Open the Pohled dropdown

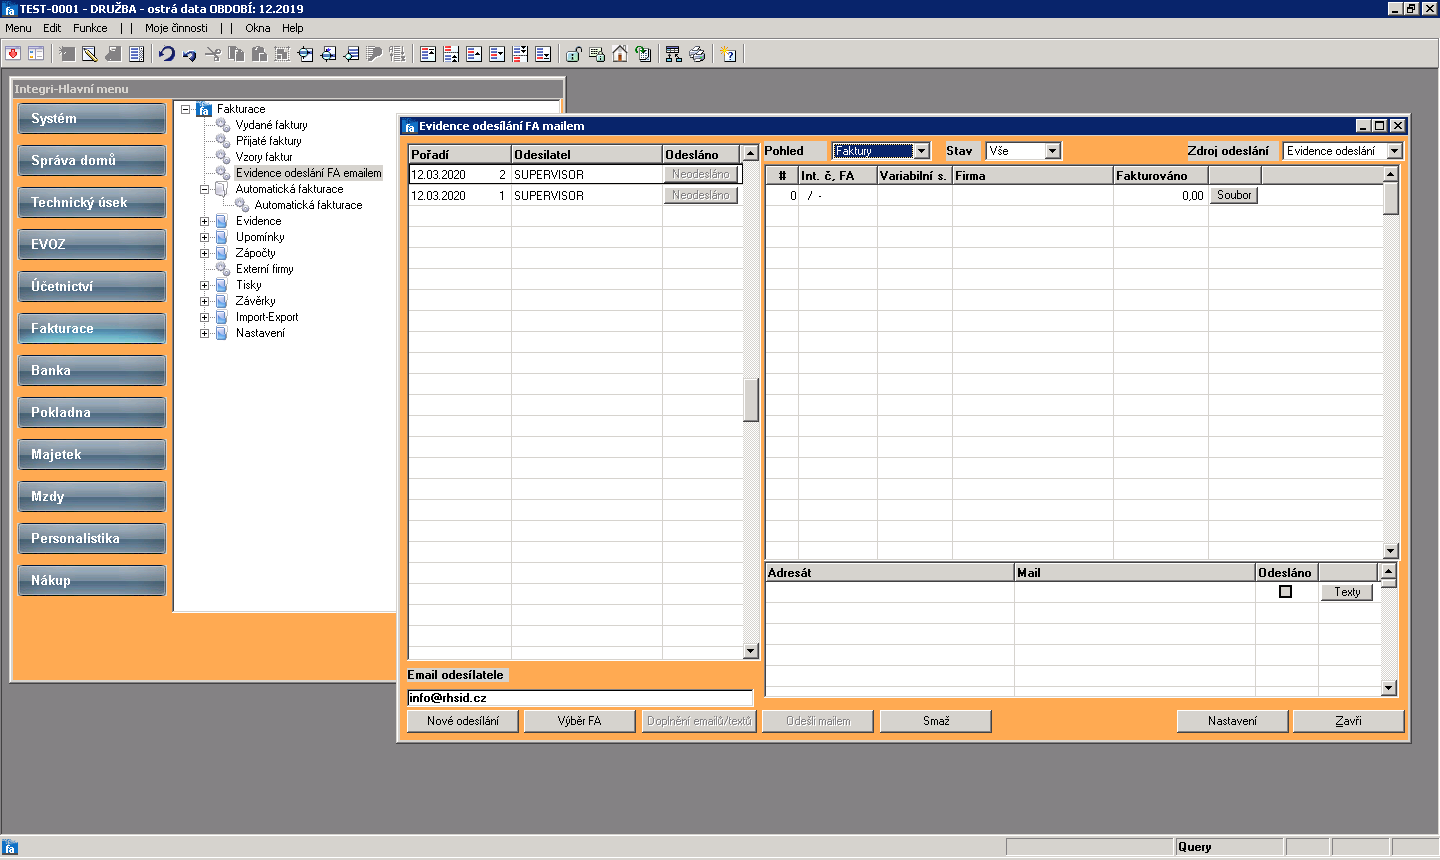(922, 151)
